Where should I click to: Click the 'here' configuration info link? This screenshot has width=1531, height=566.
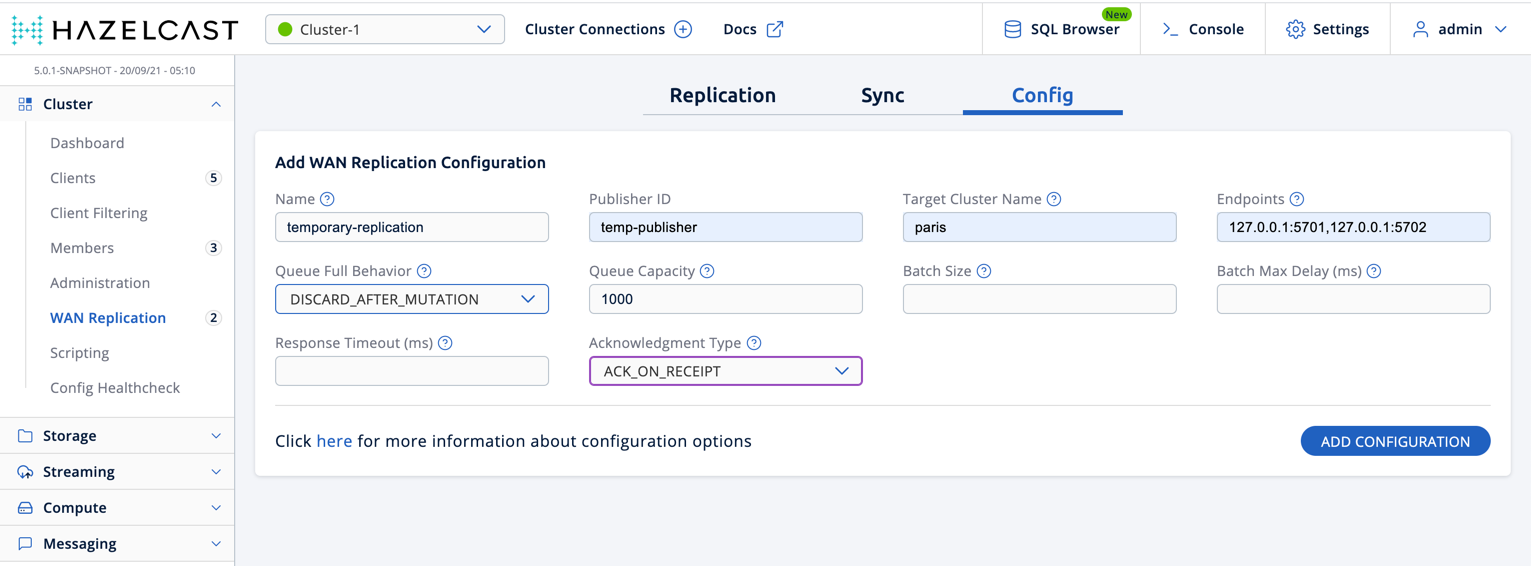point(334,441)
